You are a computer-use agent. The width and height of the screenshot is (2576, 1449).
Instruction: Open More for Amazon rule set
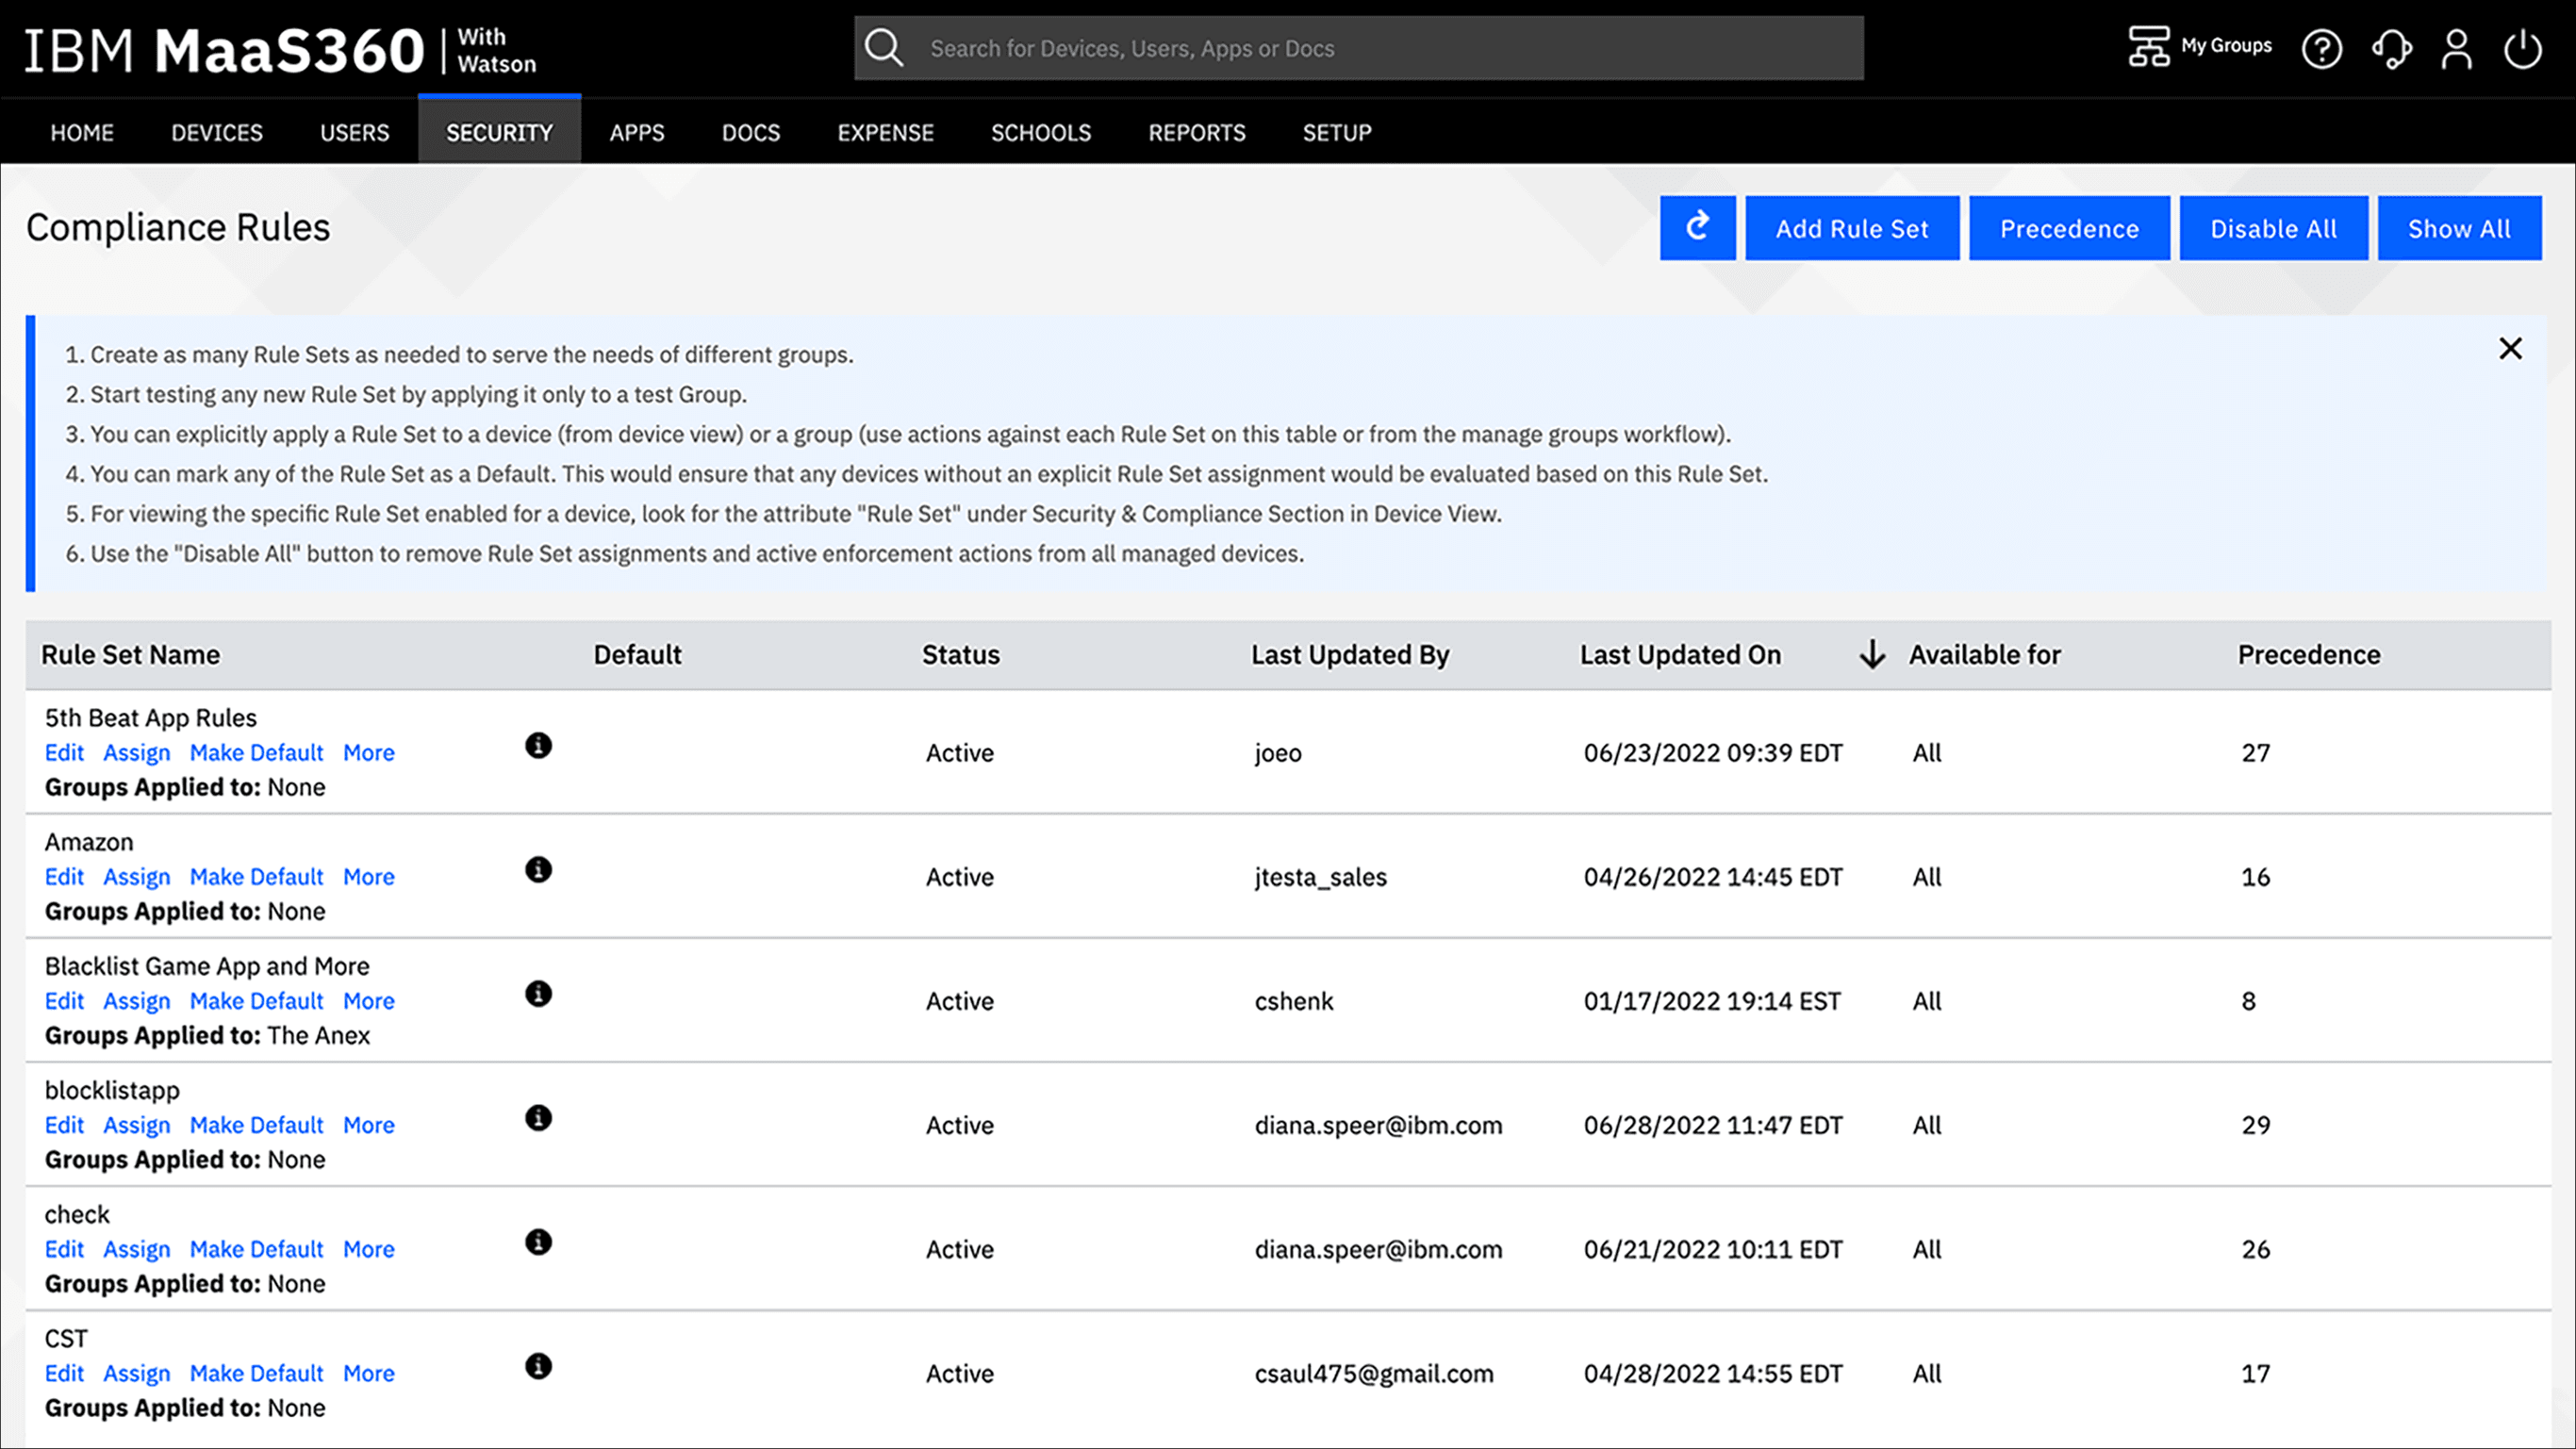(369, 877)
